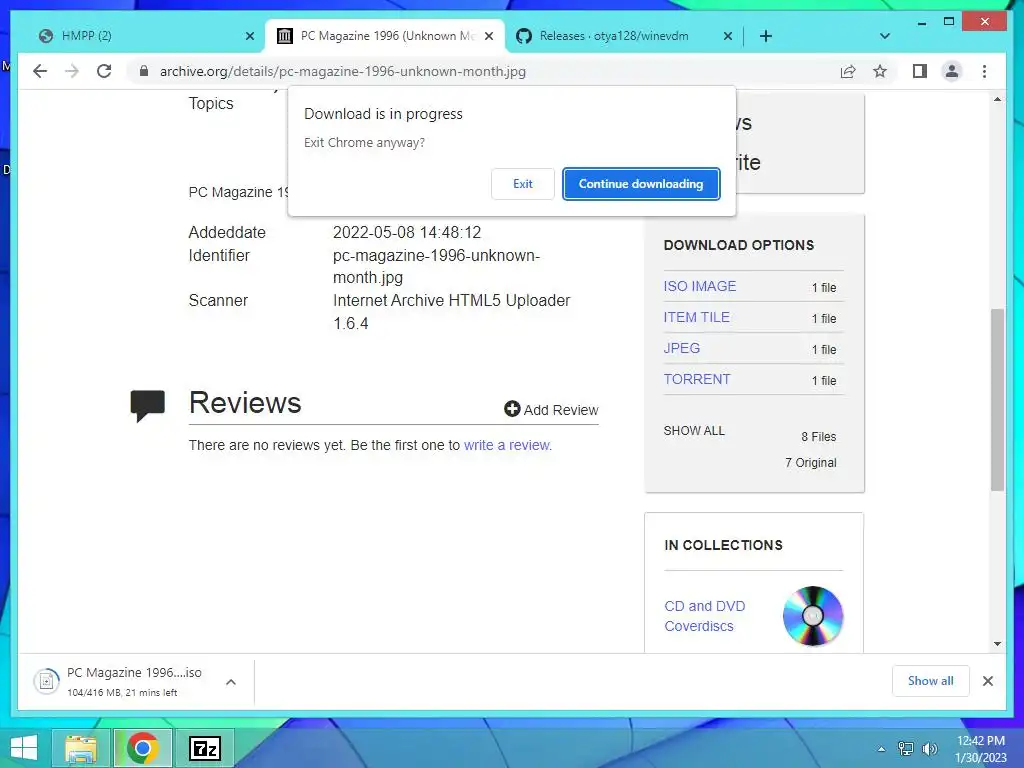Image resolution: width=1024 pixels, height=768 pixels.
Task: Open the TORRENT download link
Action: coord(697,379)
